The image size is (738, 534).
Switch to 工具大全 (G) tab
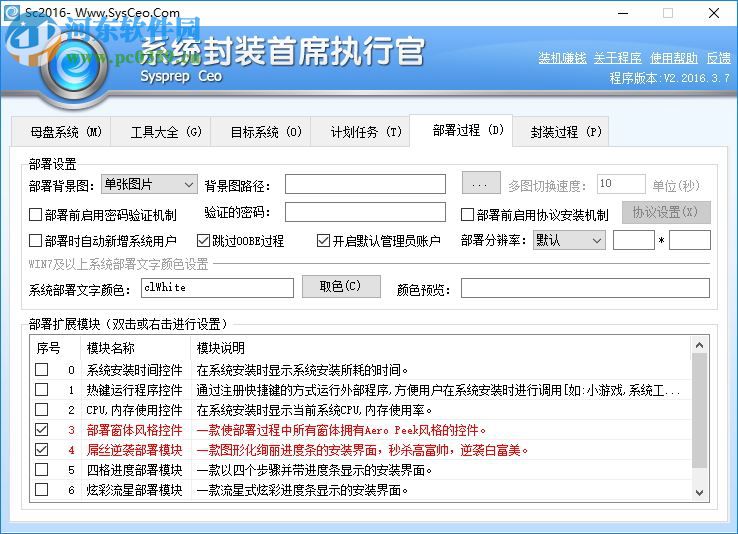pos(161,132)
